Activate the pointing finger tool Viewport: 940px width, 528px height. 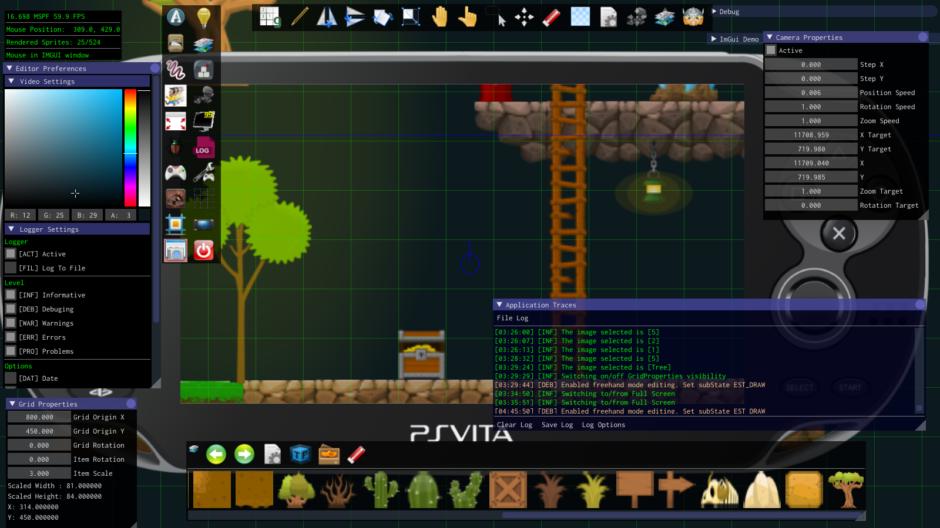tap(468, 17)
